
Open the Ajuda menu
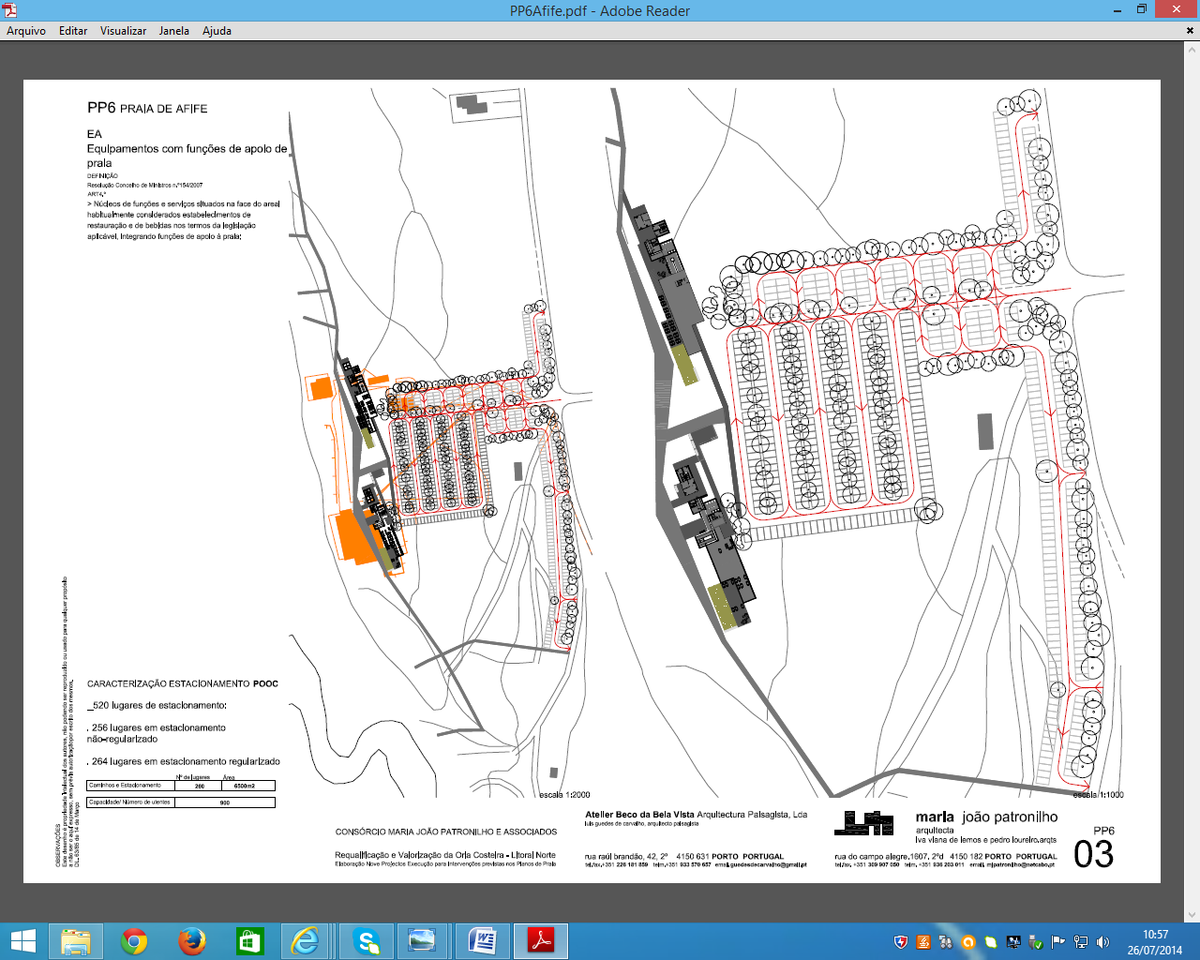pyautogui.click(x=217, y=31)
